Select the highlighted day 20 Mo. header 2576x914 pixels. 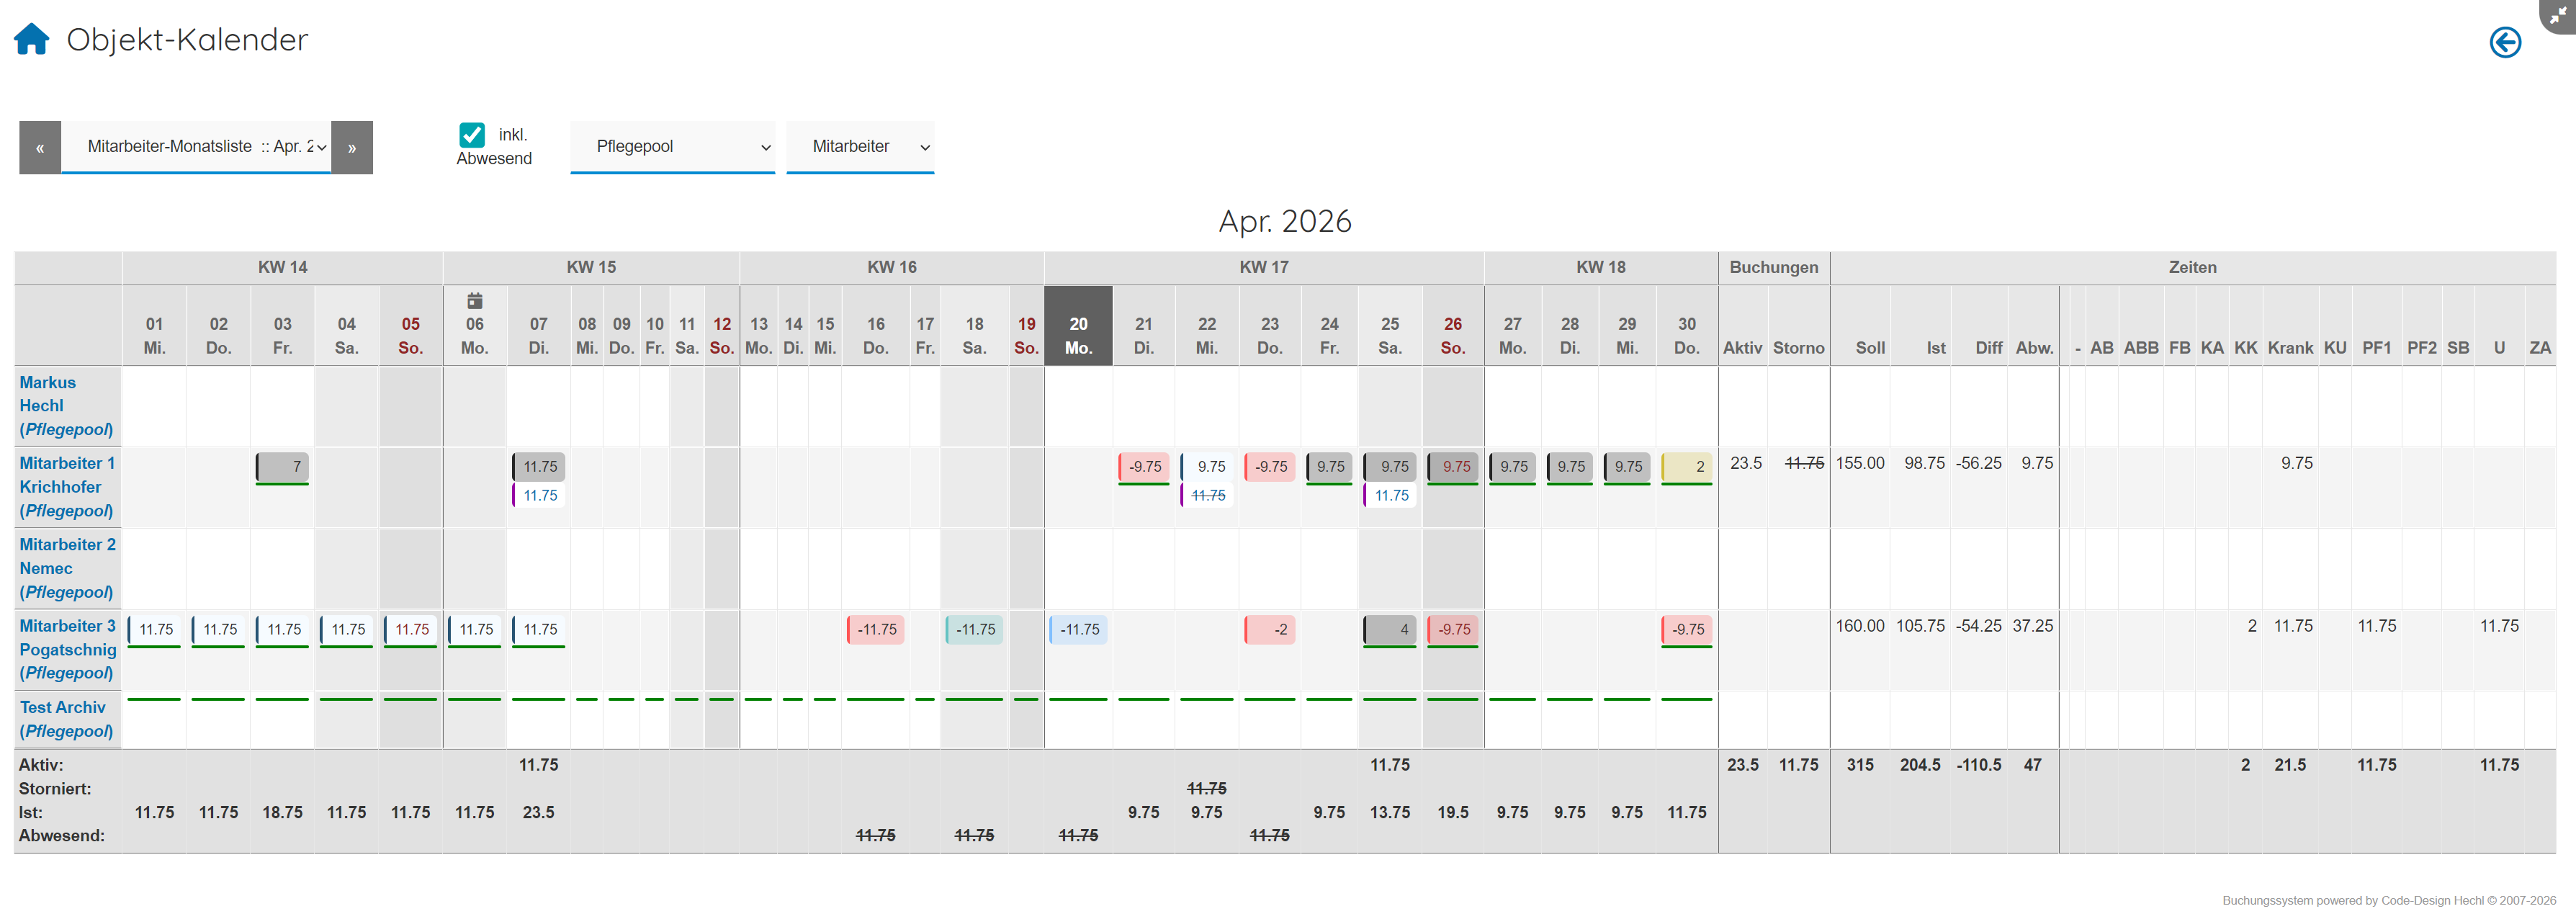[x=1077, y=335]
